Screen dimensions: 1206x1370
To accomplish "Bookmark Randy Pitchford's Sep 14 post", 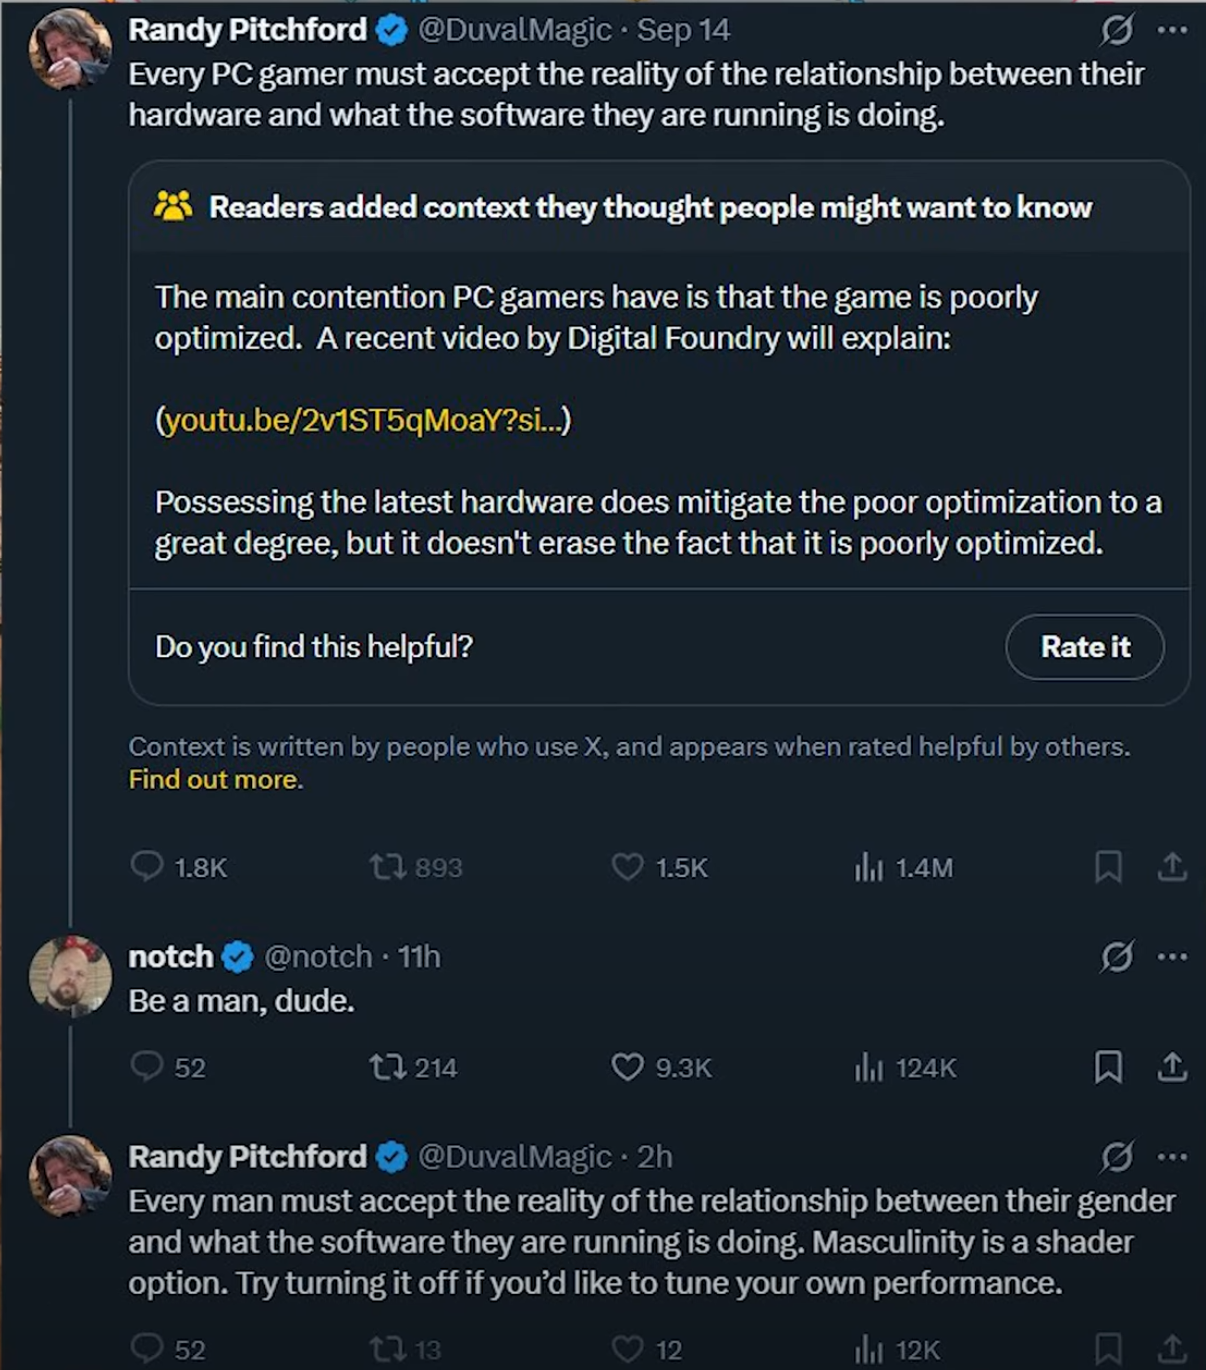I will coord(1108,866).
